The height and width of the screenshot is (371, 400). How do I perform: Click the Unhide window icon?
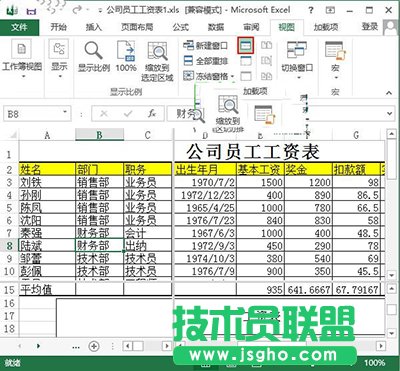246,76
